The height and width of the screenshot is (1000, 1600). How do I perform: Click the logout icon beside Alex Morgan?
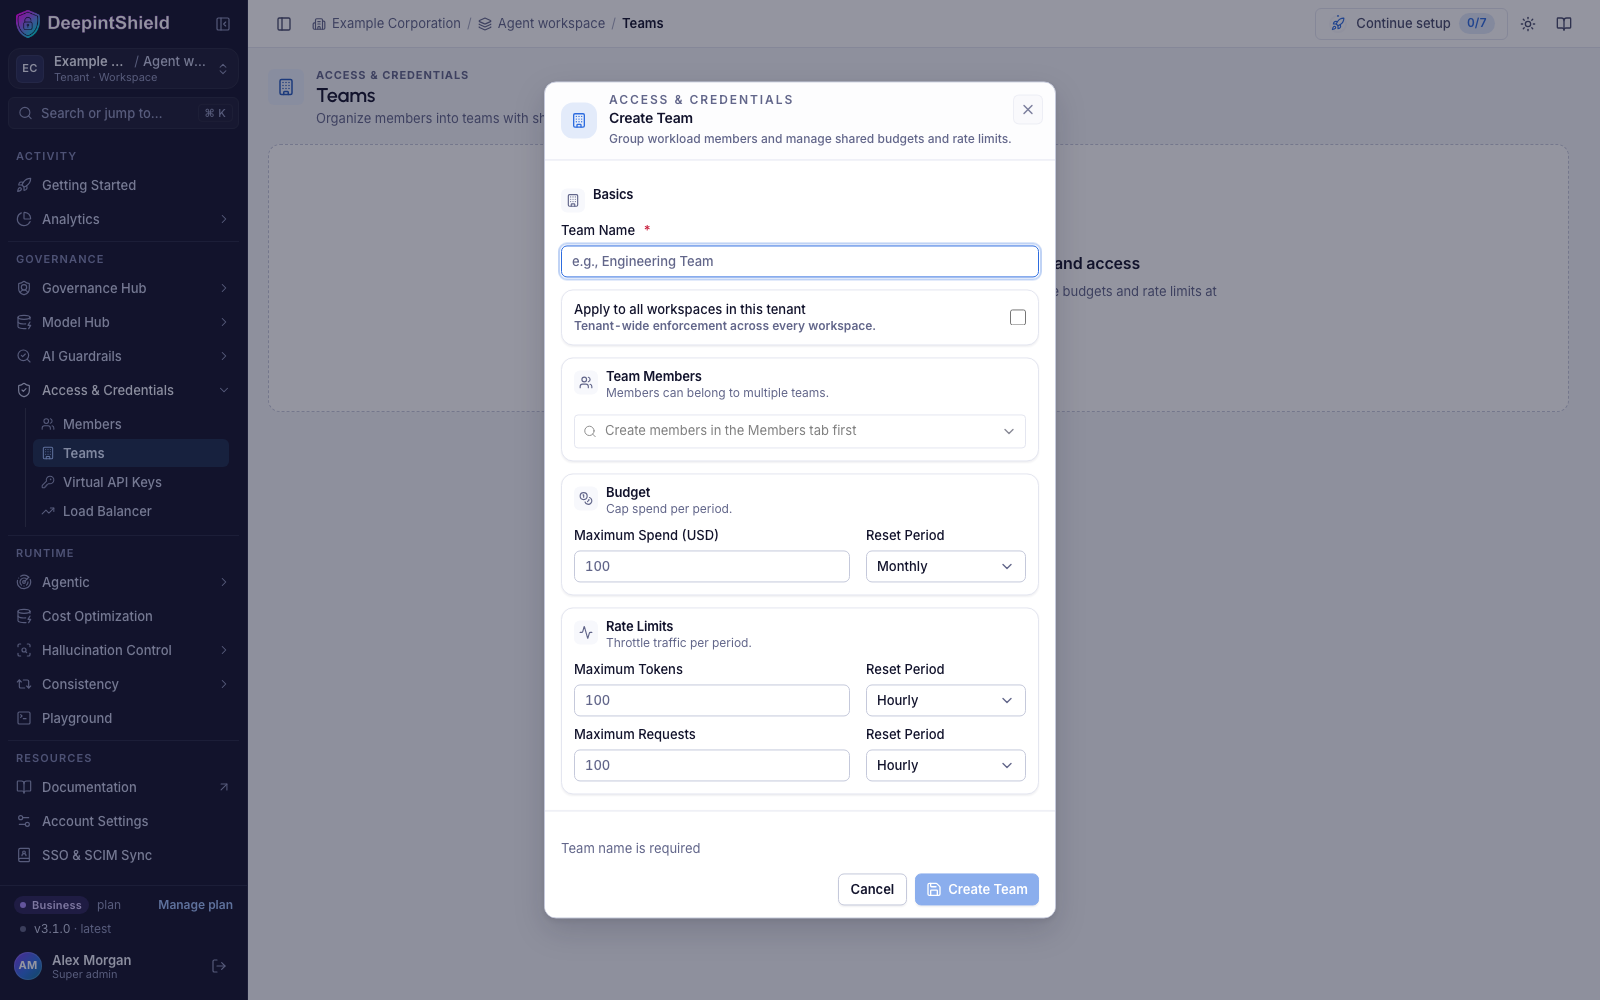[x=219, y=966]
